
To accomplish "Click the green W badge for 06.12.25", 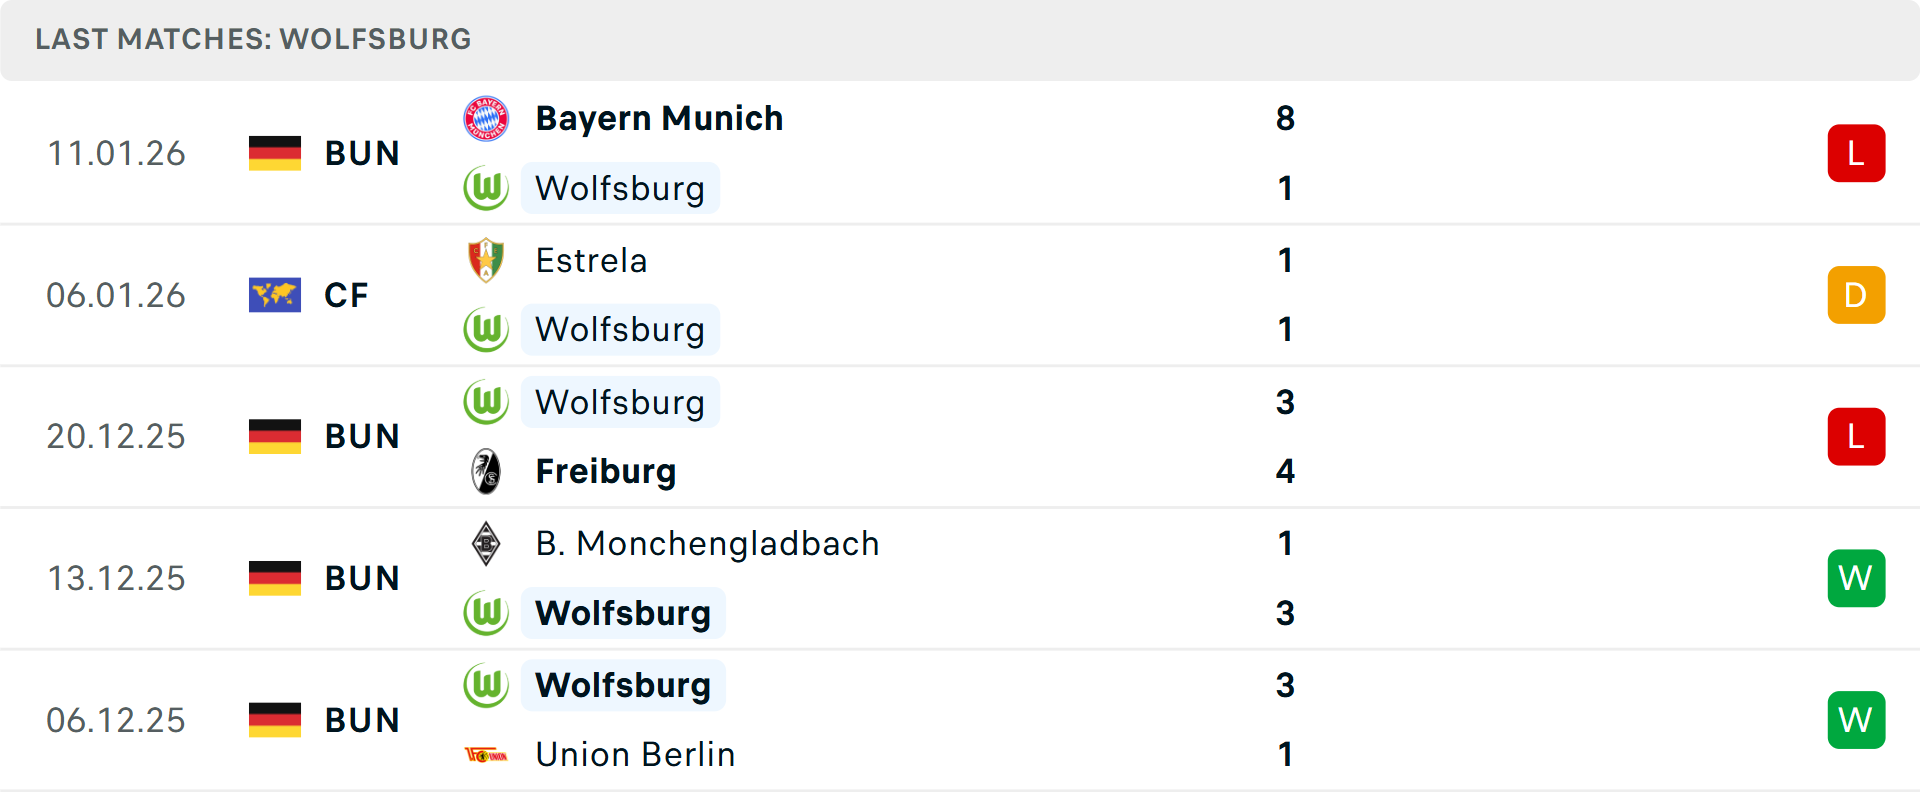I will coord(1856,720).
